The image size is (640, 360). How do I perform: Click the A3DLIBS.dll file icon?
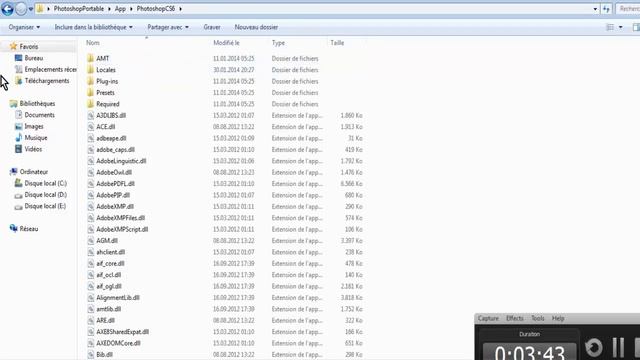(x=91, y=116)
